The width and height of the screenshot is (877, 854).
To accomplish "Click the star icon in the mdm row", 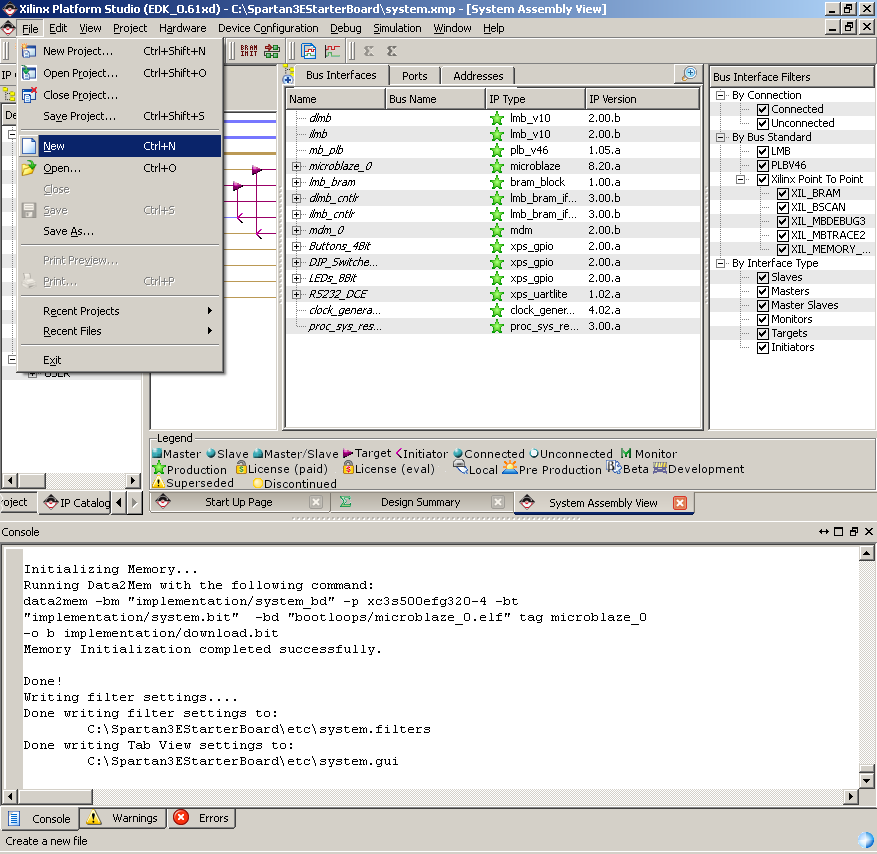I will tap(497, 230).
